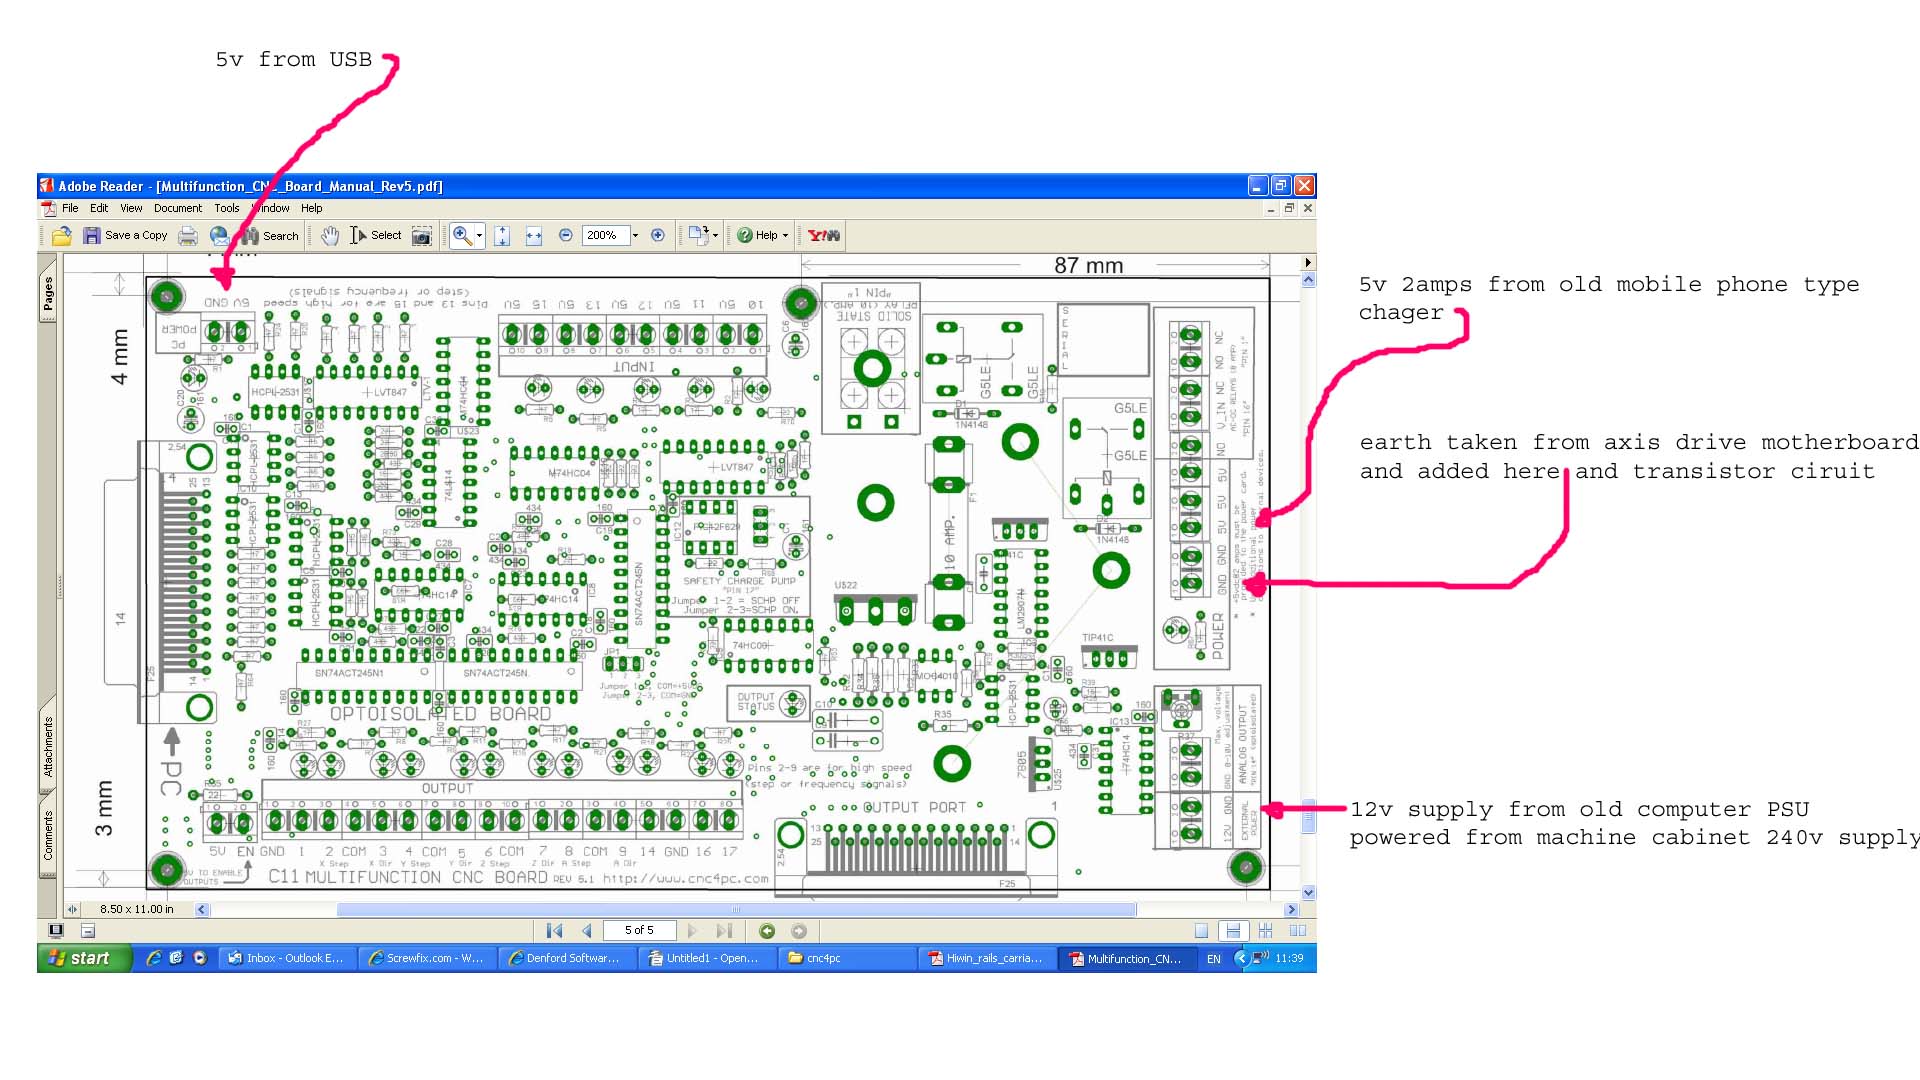The height and width of the screenshot is (1080, 1920).
Task: Open the Edit menu
Action: 99,209
